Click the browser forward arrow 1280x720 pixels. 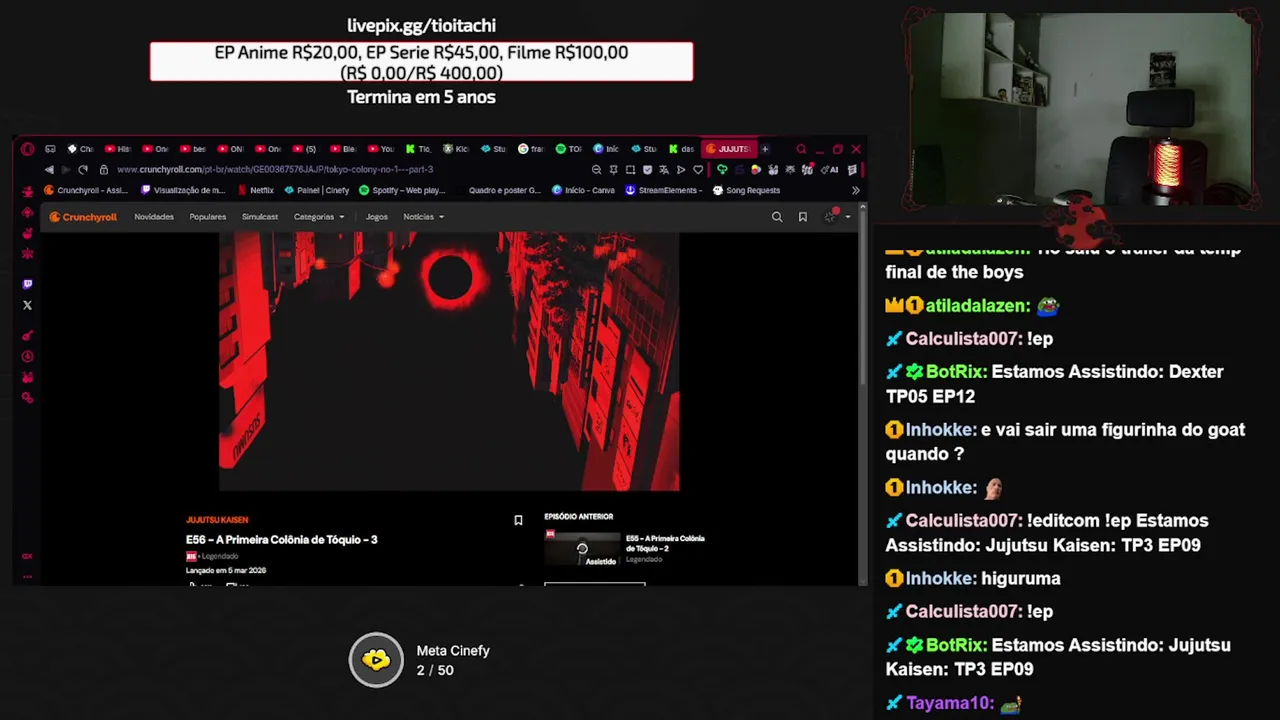(66, 170)
